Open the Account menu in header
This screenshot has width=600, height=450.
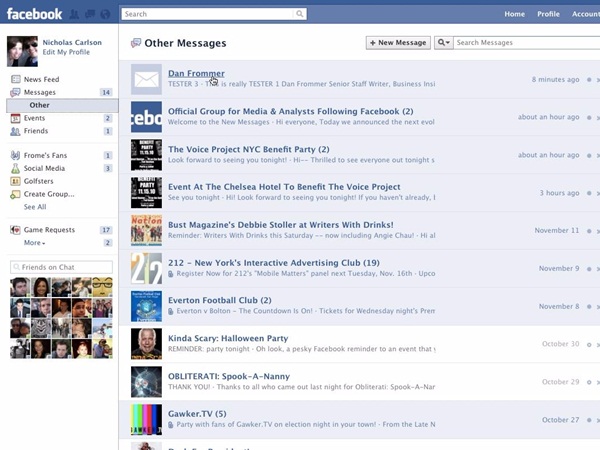tap(585, 14)
